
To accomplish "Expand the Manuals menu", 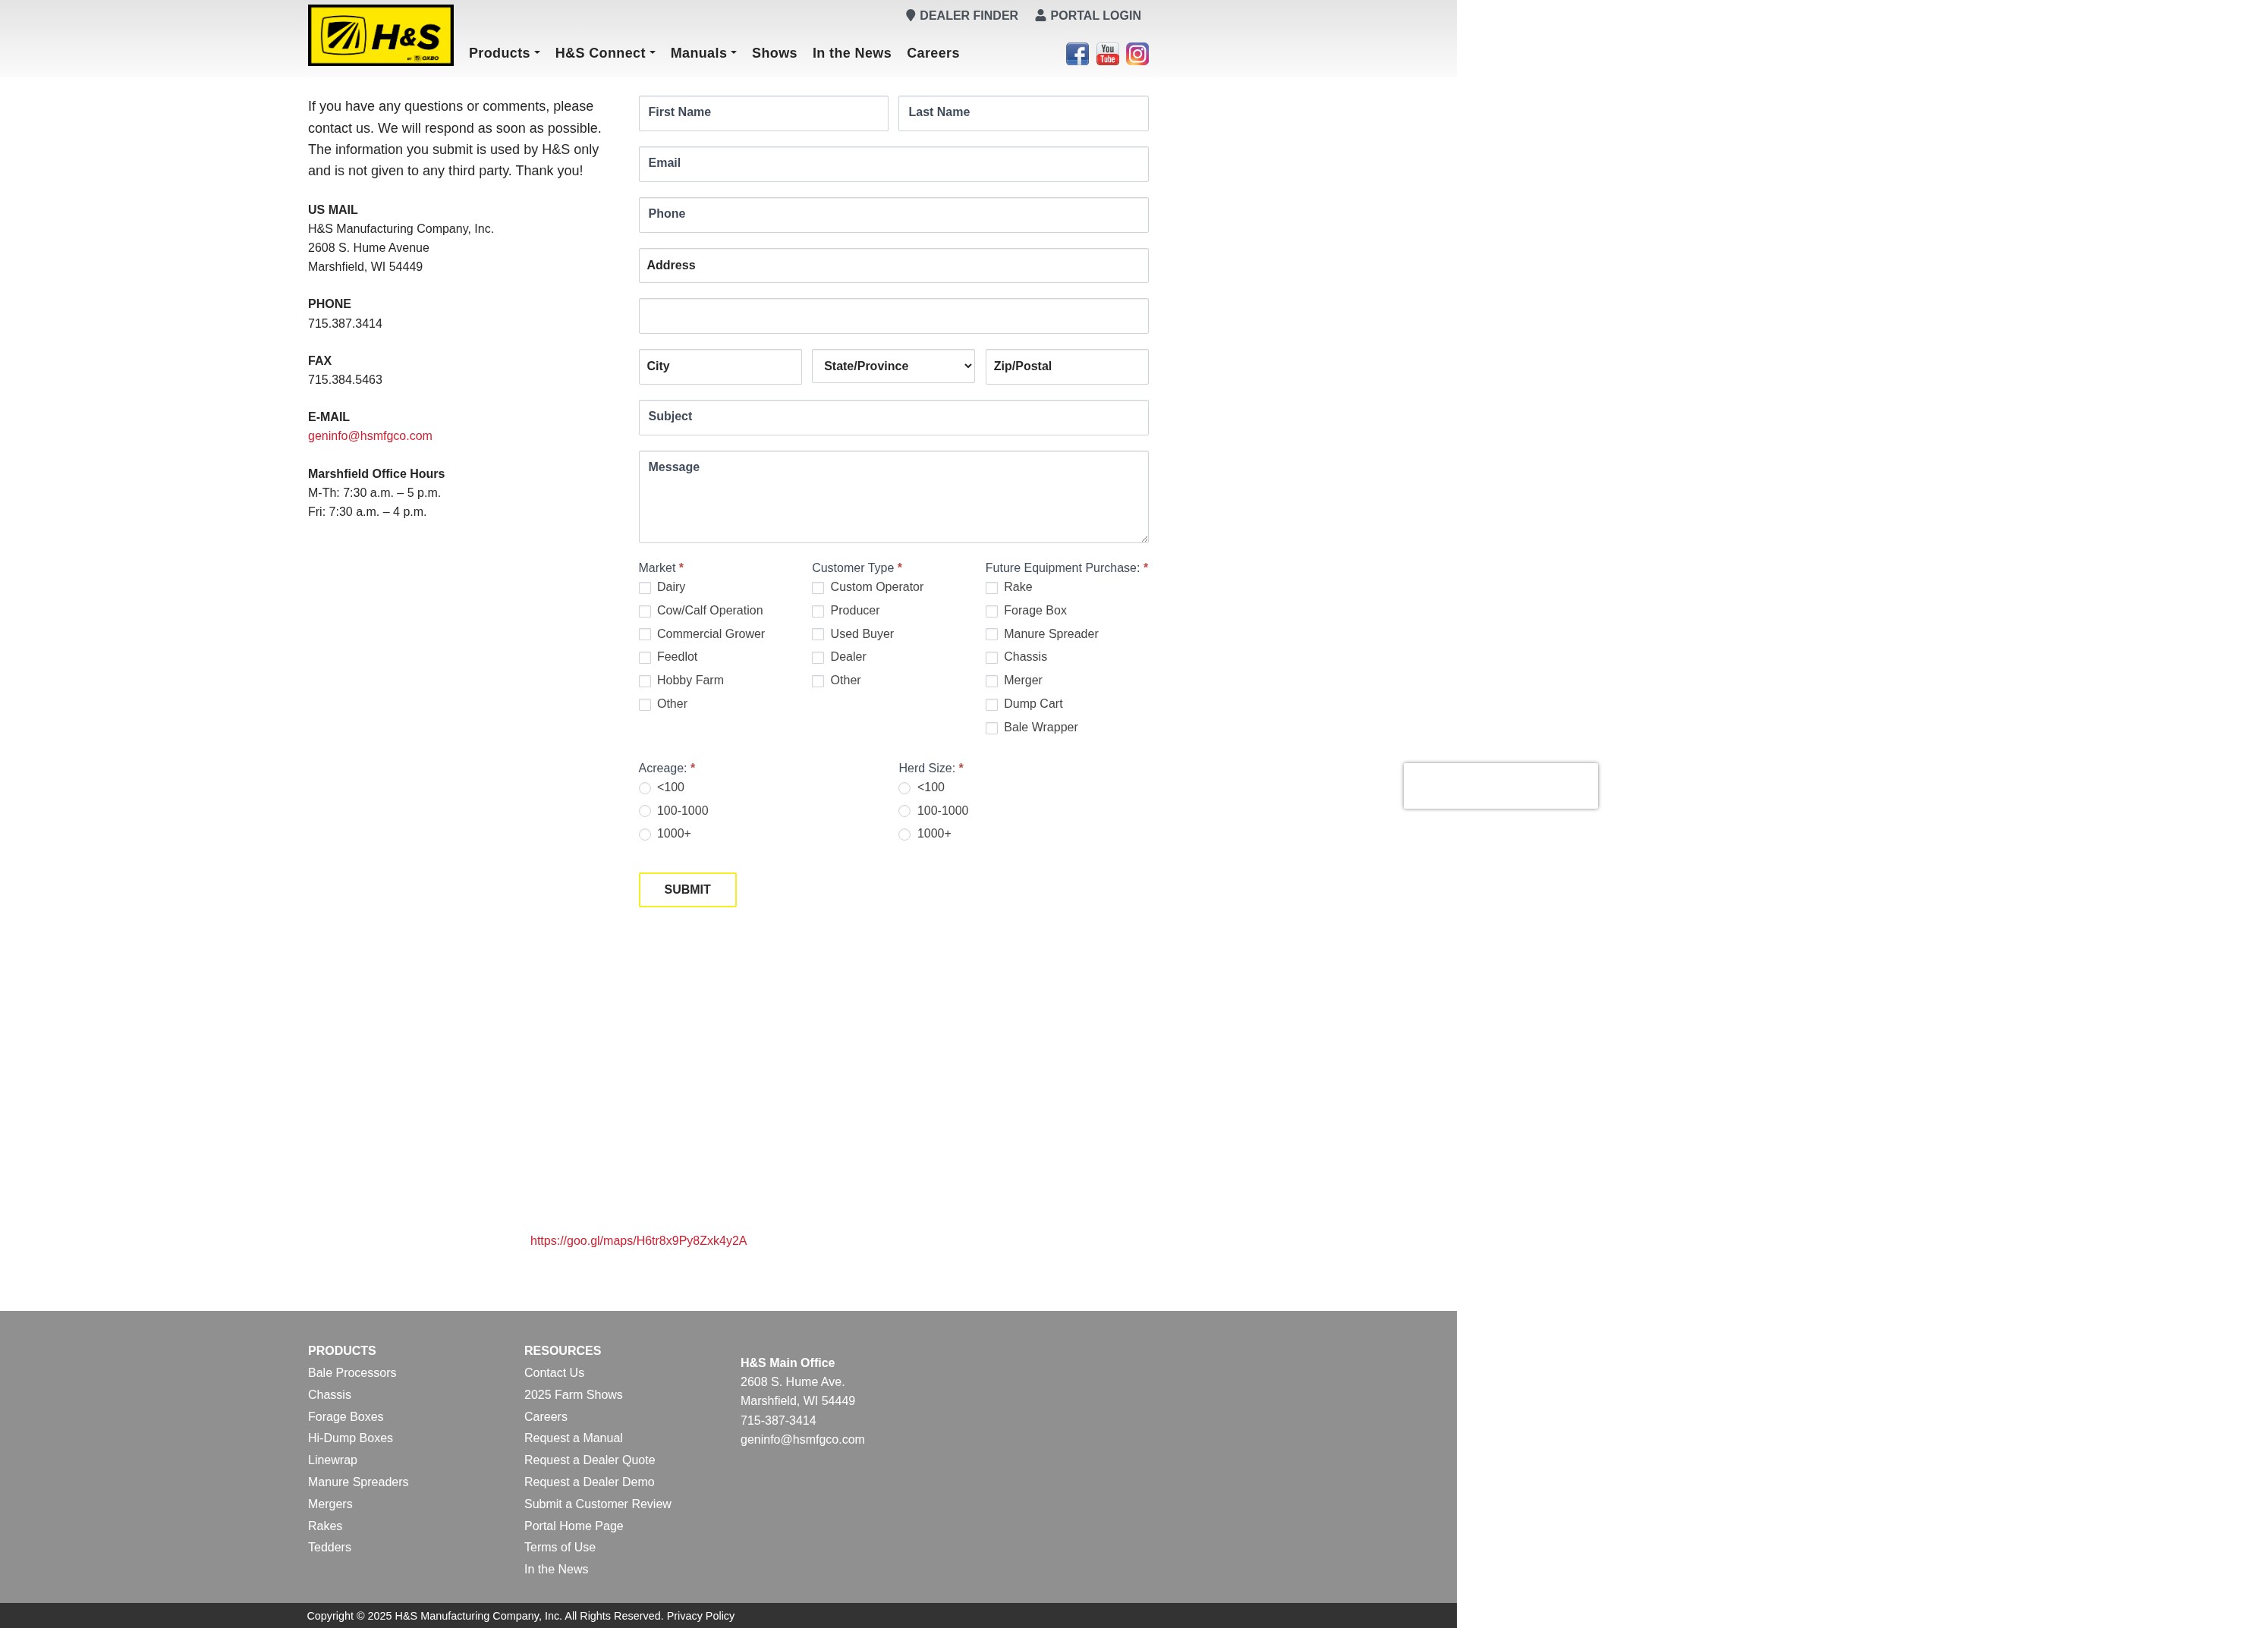I will [x=703, y=53].
